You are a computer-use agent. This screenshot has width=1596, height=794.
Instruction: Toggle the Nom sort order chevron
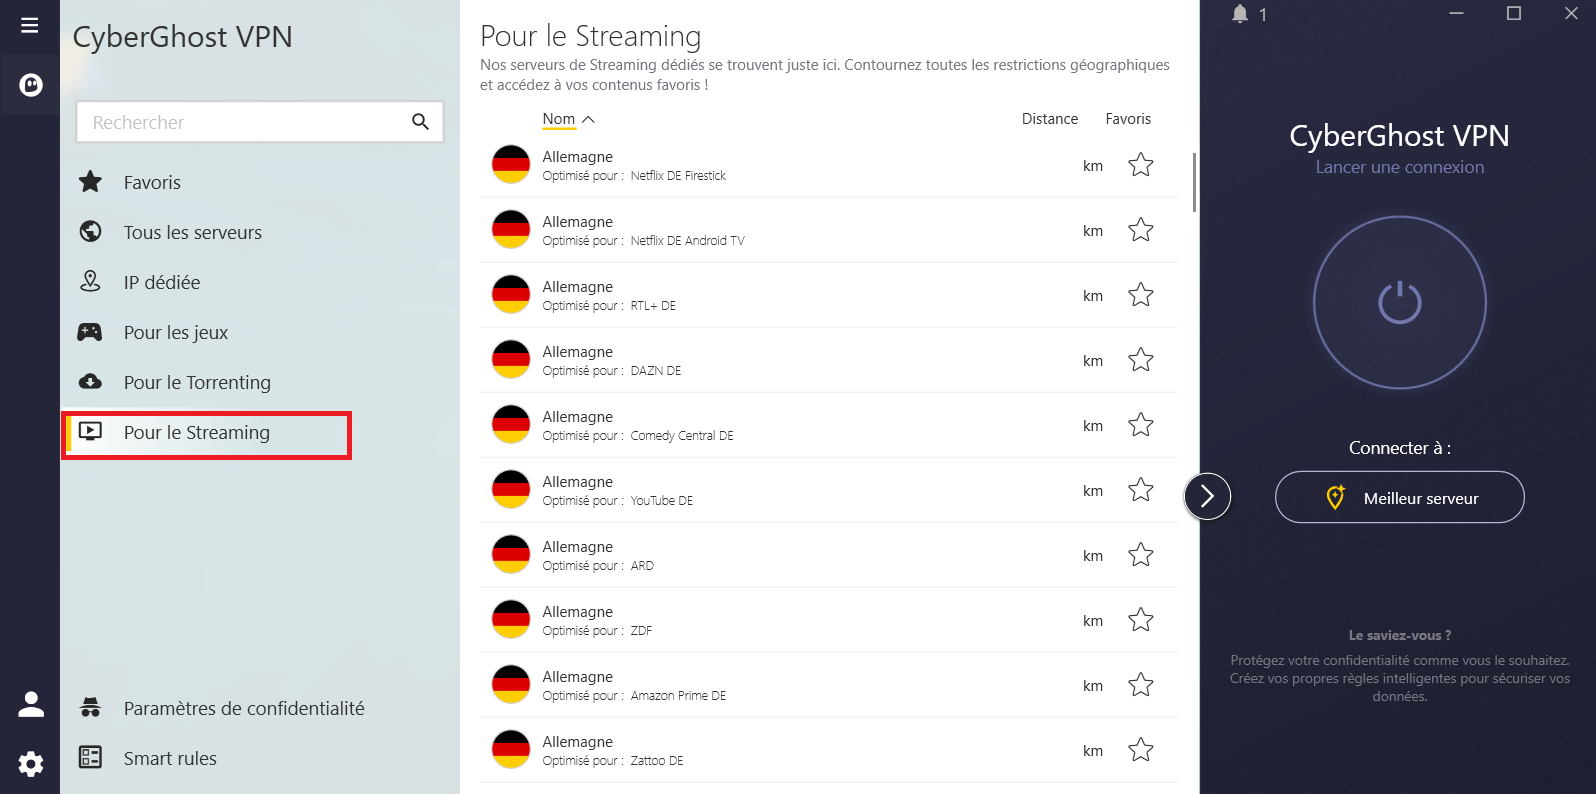click(x=588, y=118)
